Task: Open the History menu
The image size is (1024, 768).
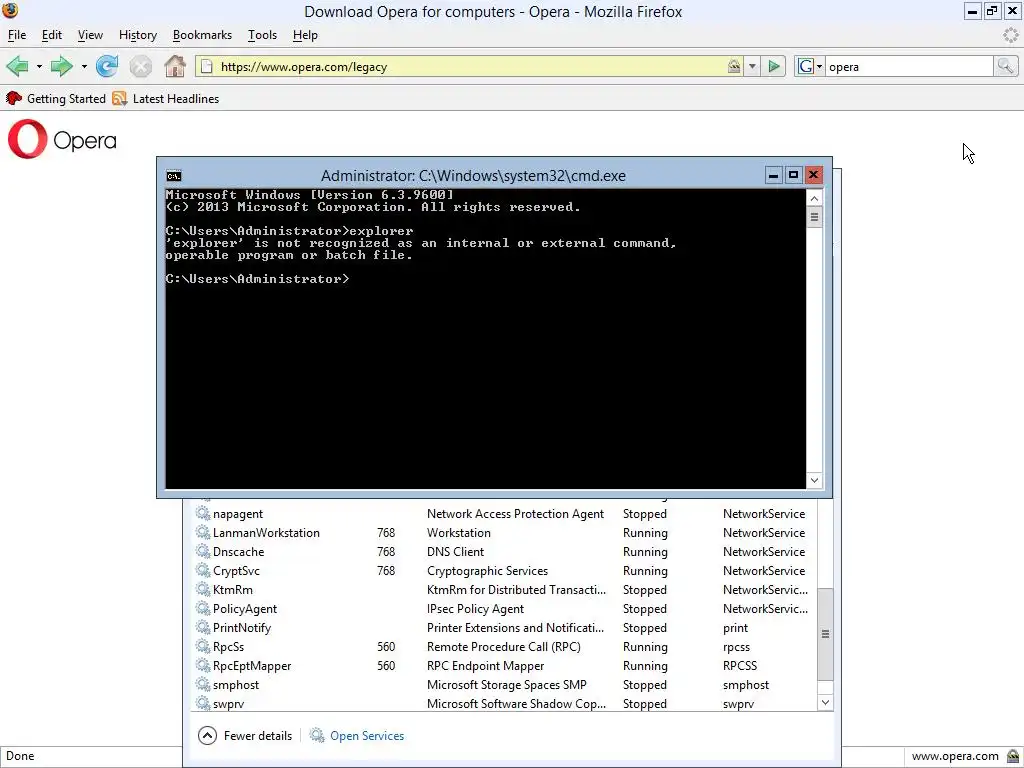Action: coord(138,35)
